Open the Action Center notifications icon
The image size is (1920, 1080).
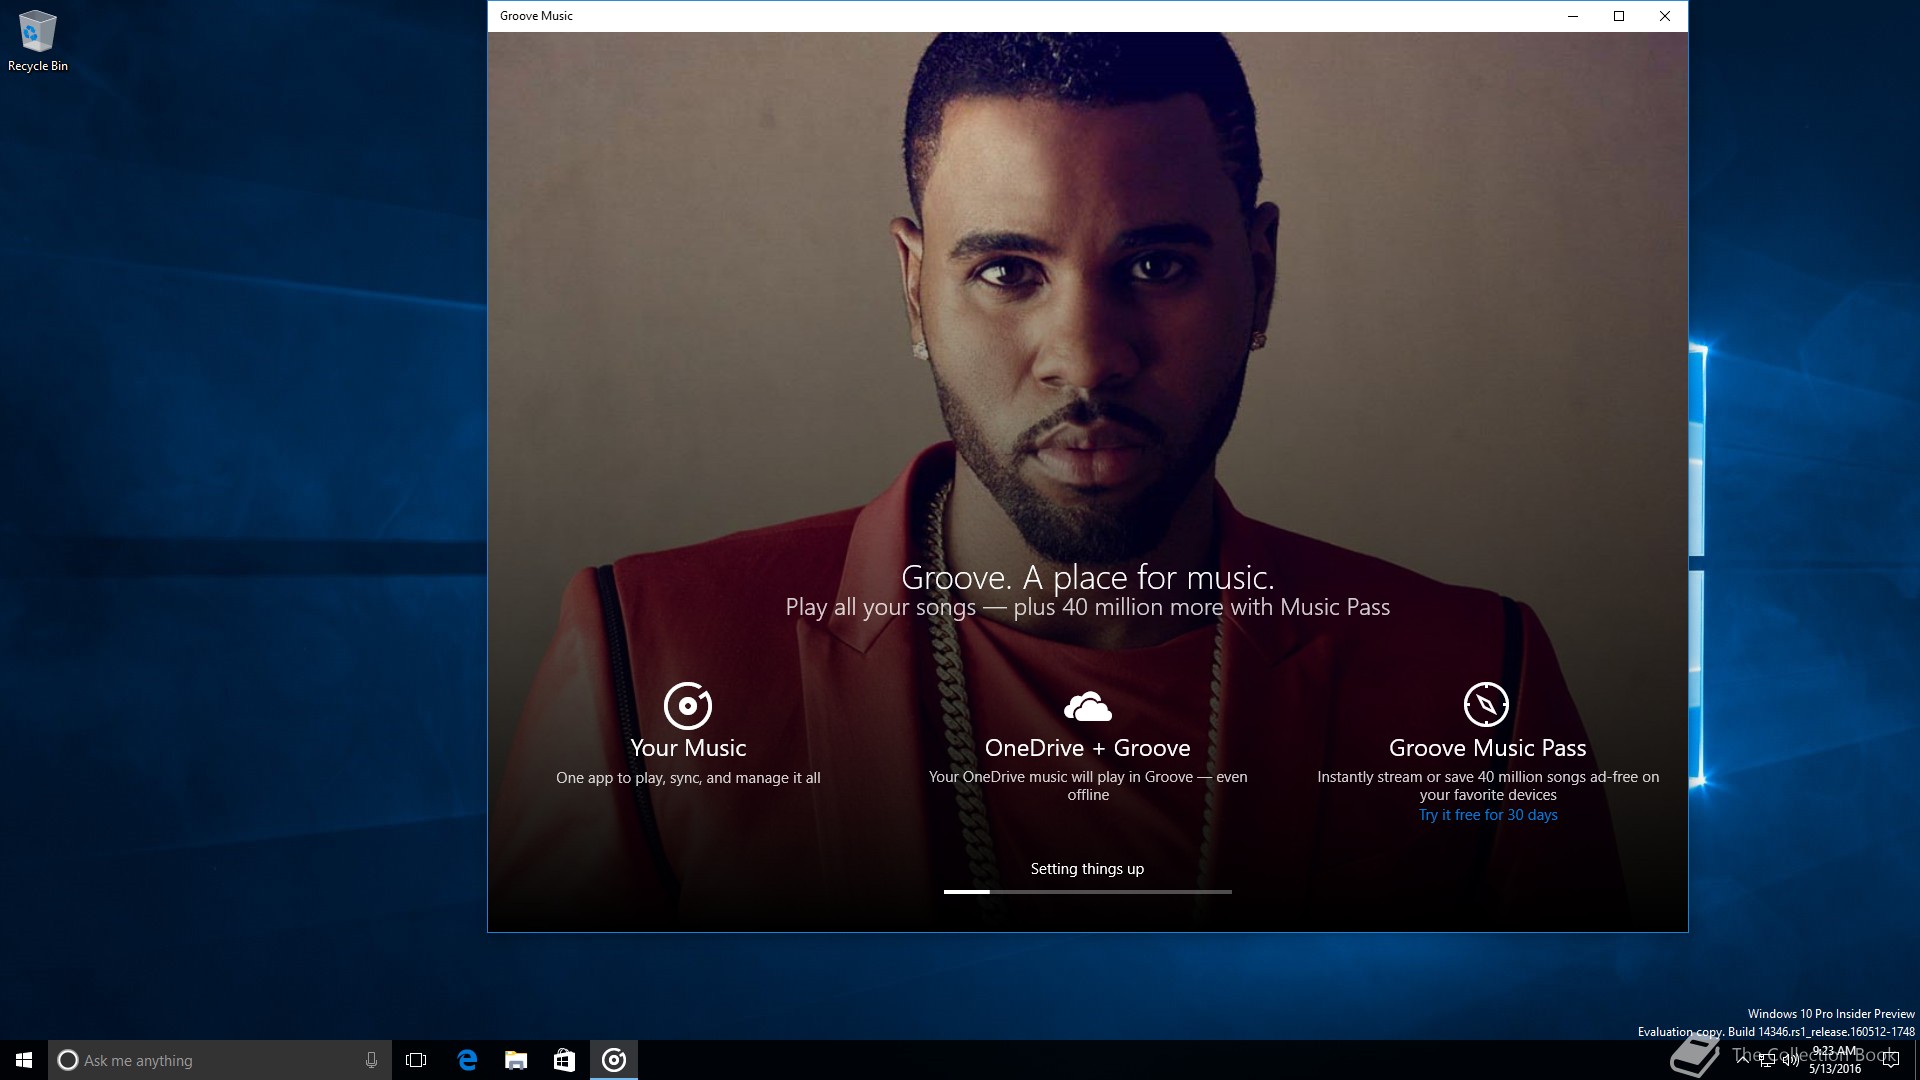click(x=1891, y=1060)
